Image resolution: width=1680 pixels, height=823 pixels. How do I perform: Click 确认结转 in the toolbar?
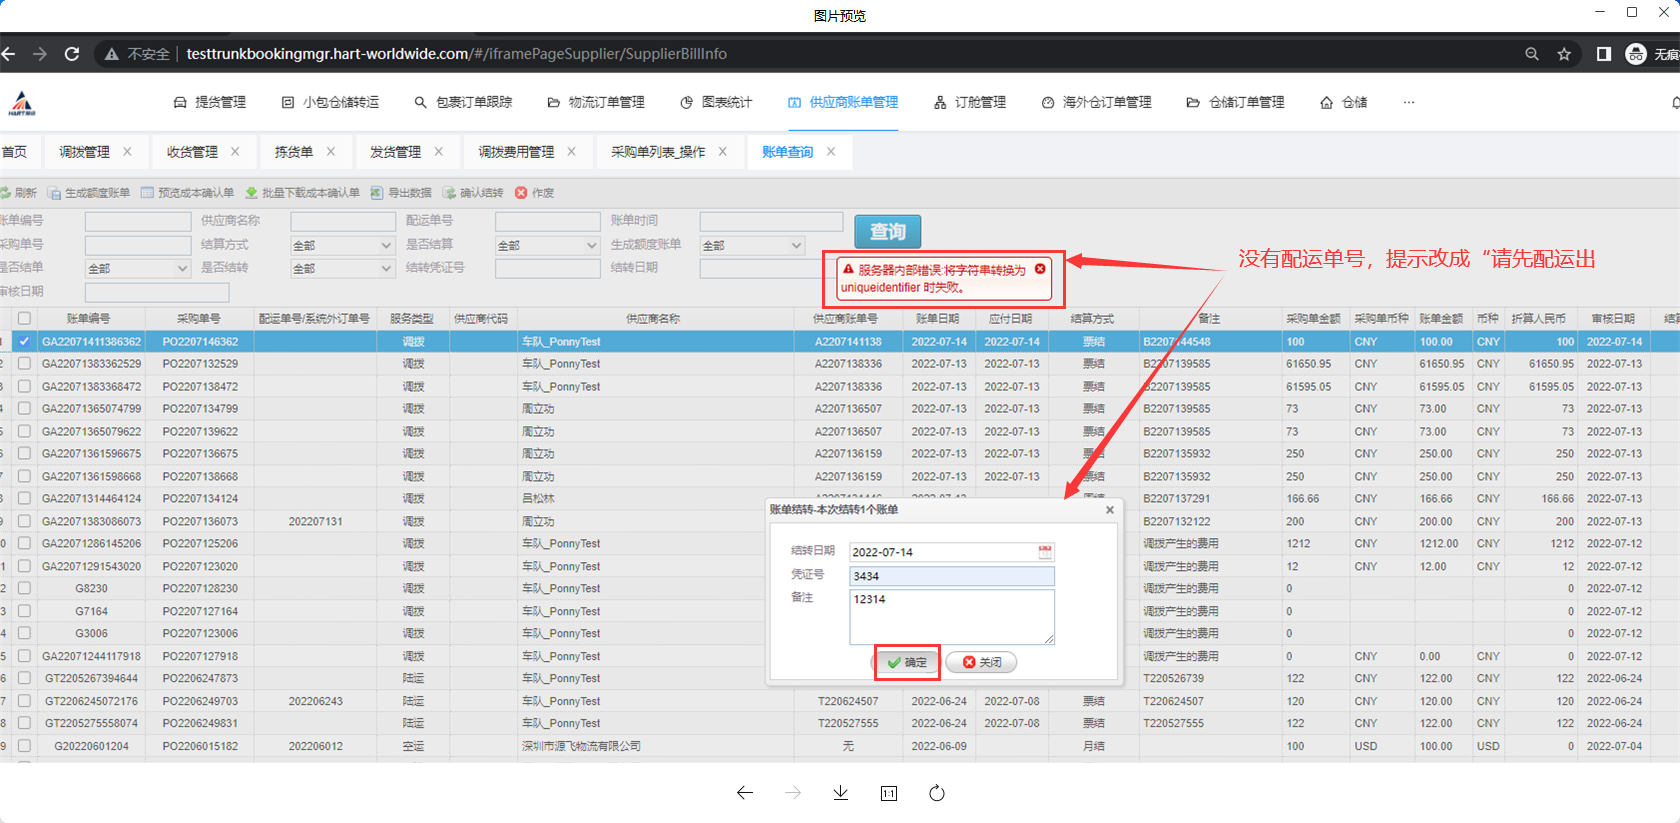coord(473,193)
